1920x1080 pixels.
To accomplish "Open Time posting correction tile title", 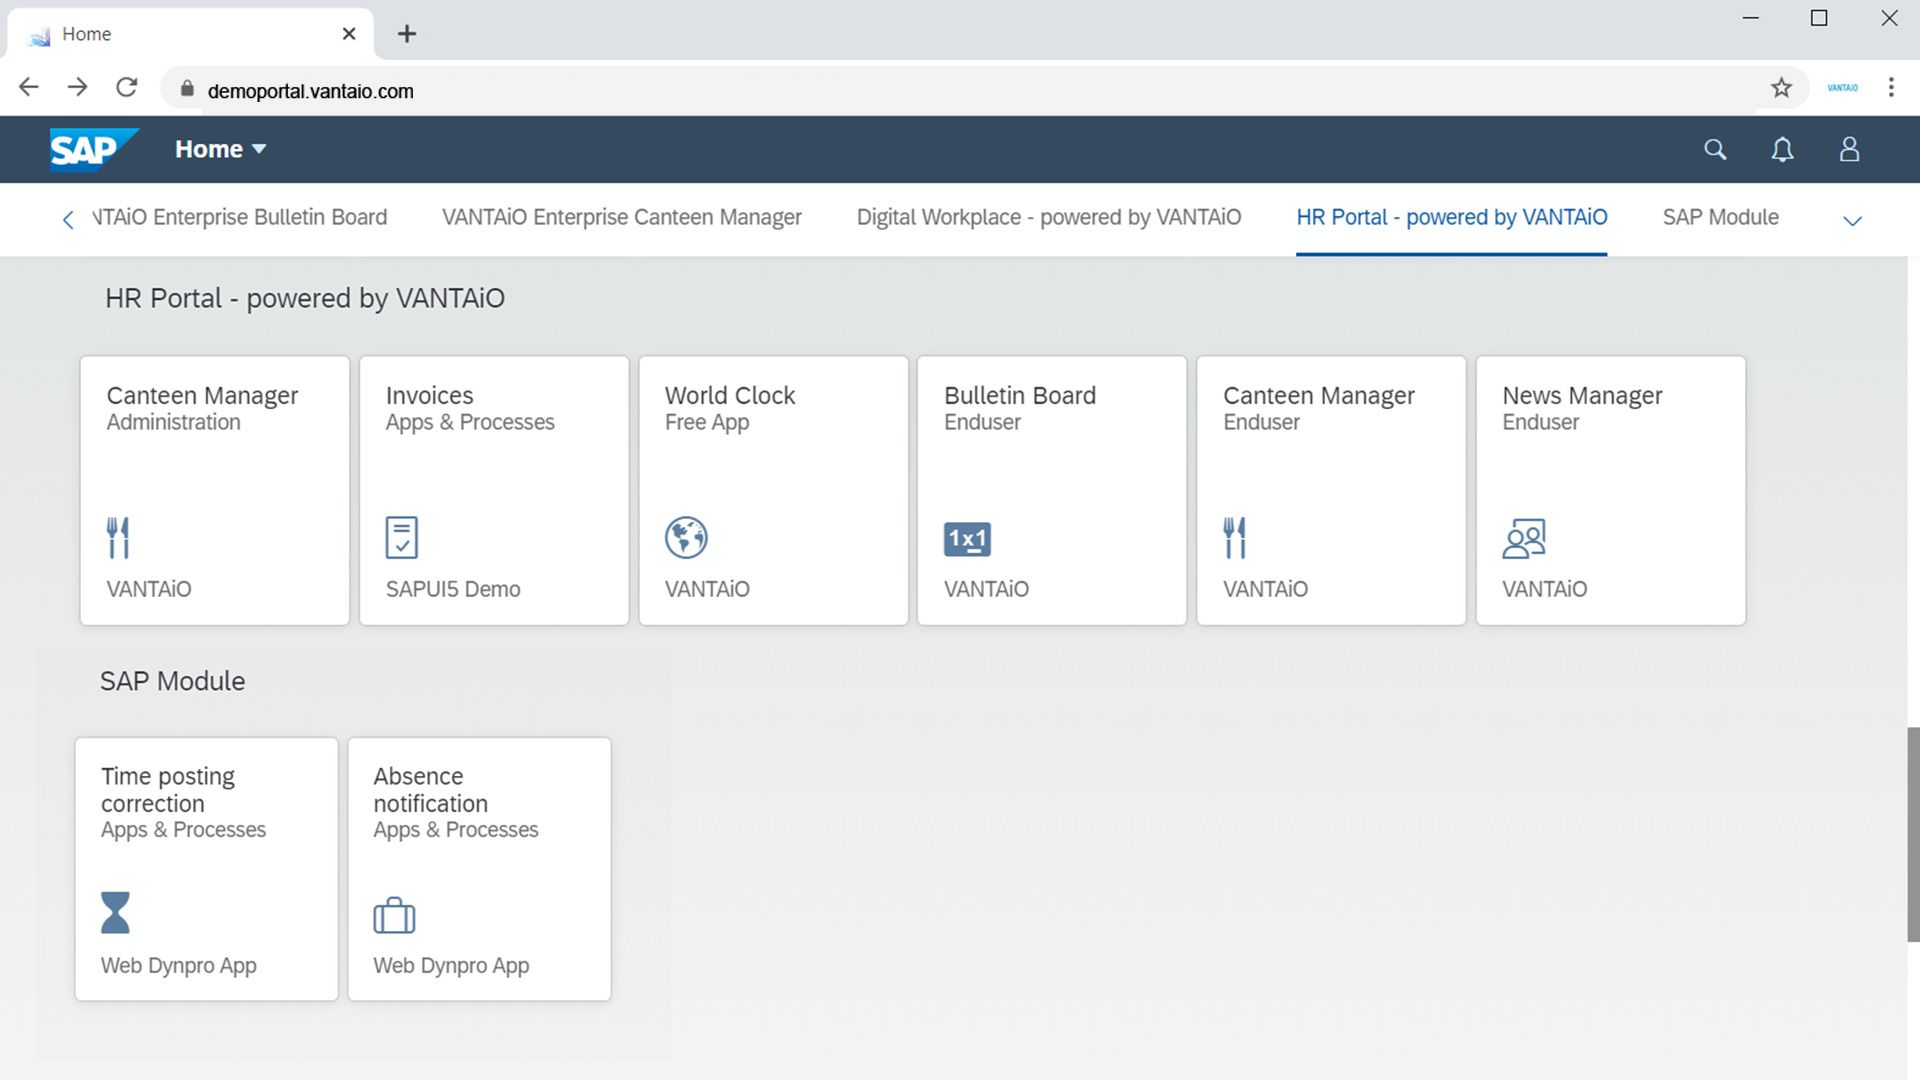I will coord(168,790).
